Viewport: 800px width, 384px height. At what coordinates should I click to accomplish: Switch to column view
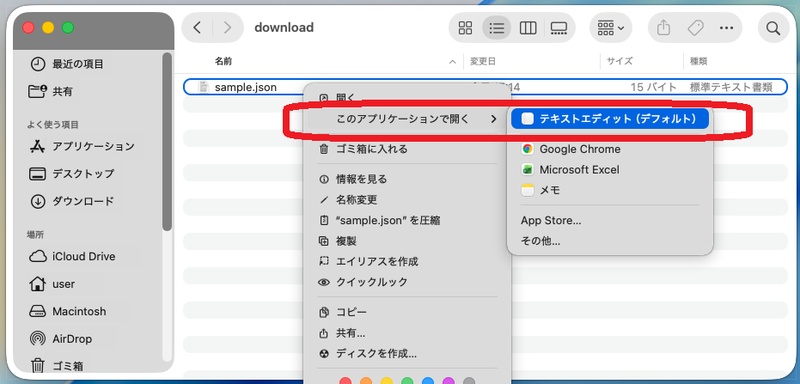coord(528,28)
